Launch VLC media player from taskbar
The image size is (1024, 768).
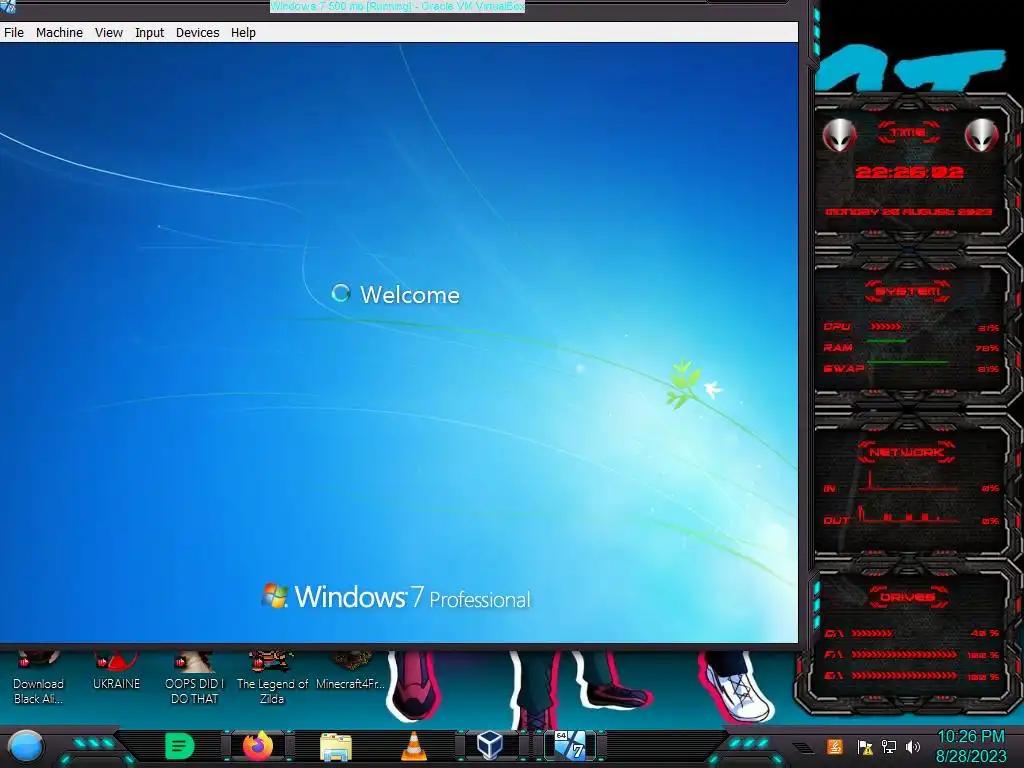(x=413, y=746)
